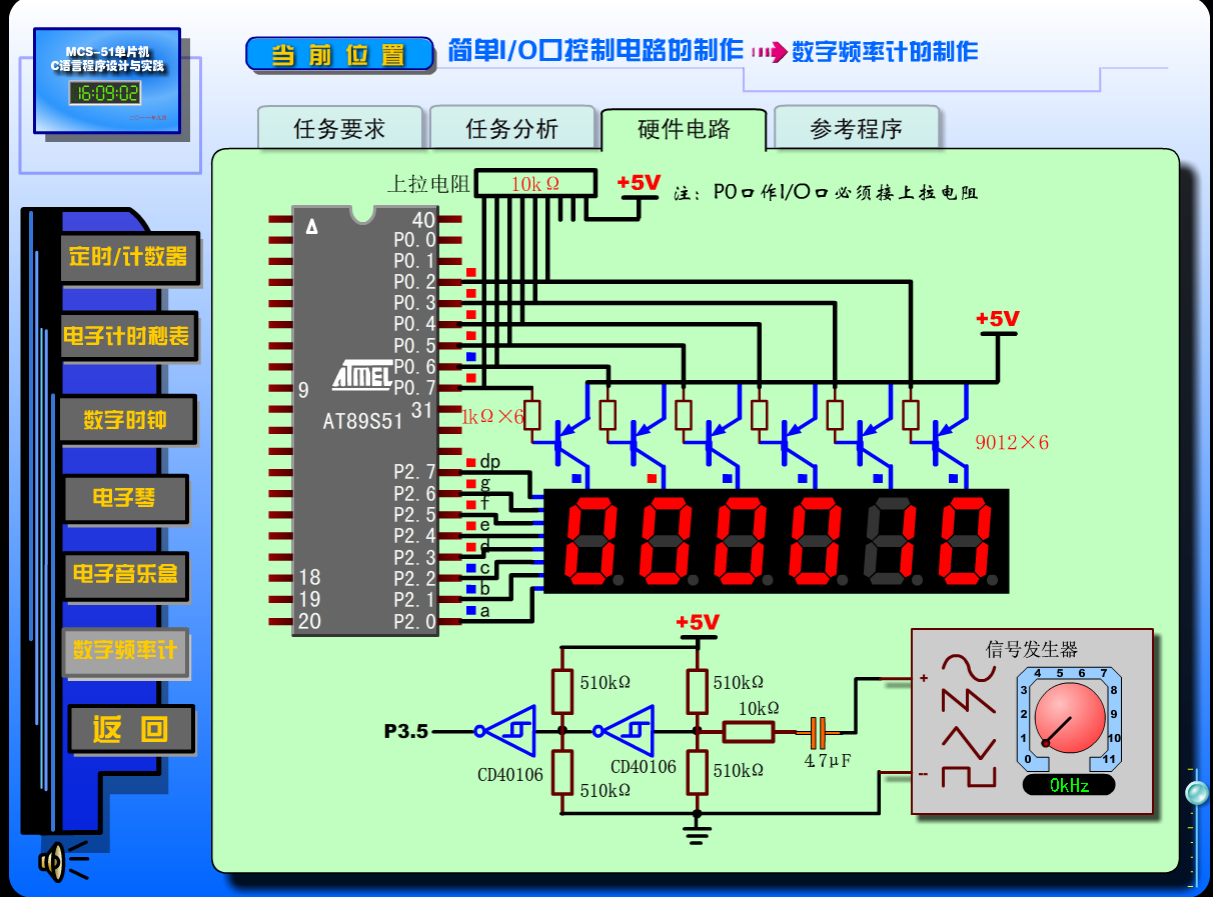Click the Atmel logo on the chip

(362, 375)
